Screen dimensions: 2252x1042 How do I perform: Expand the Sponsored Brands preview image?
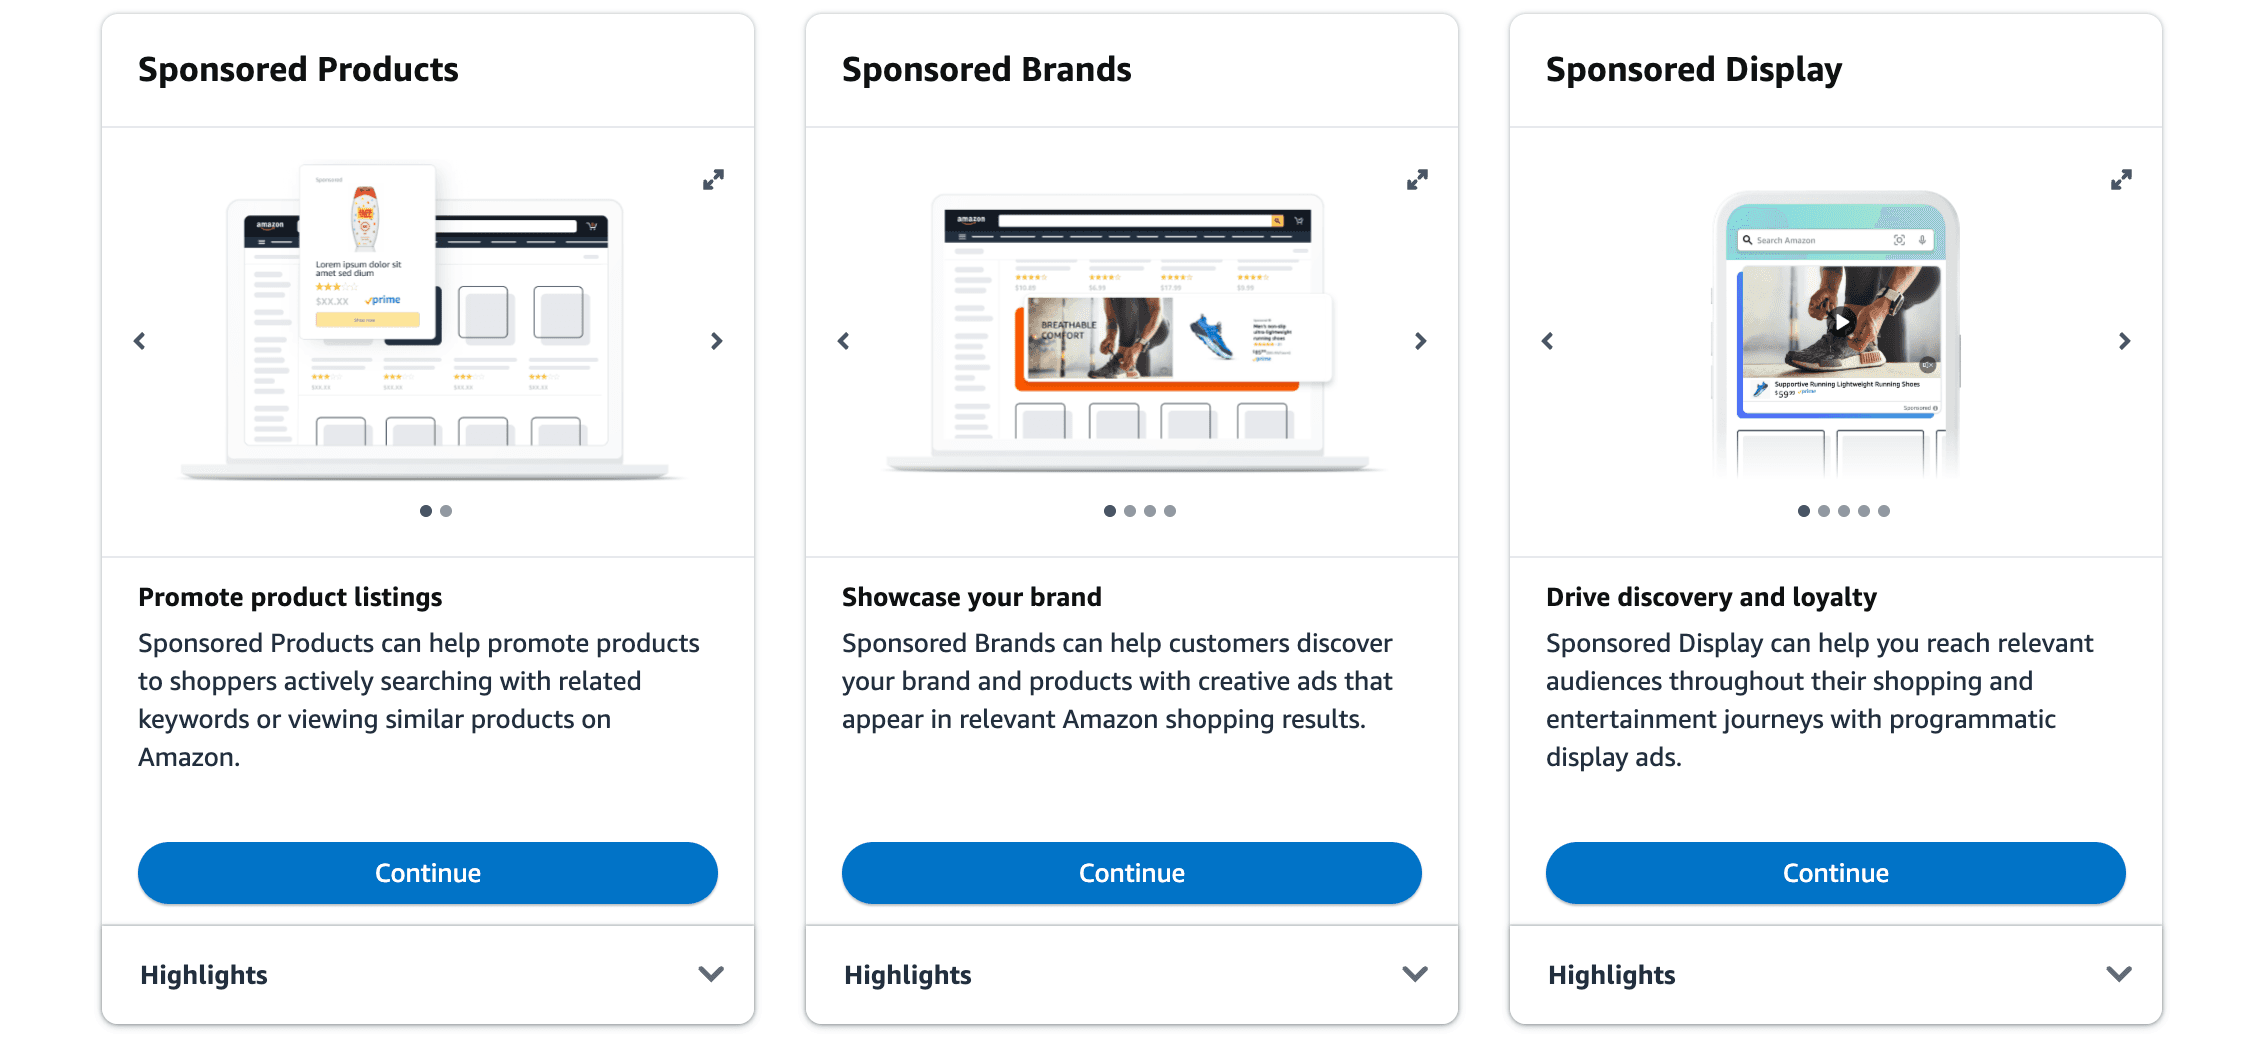[1417, 180]
